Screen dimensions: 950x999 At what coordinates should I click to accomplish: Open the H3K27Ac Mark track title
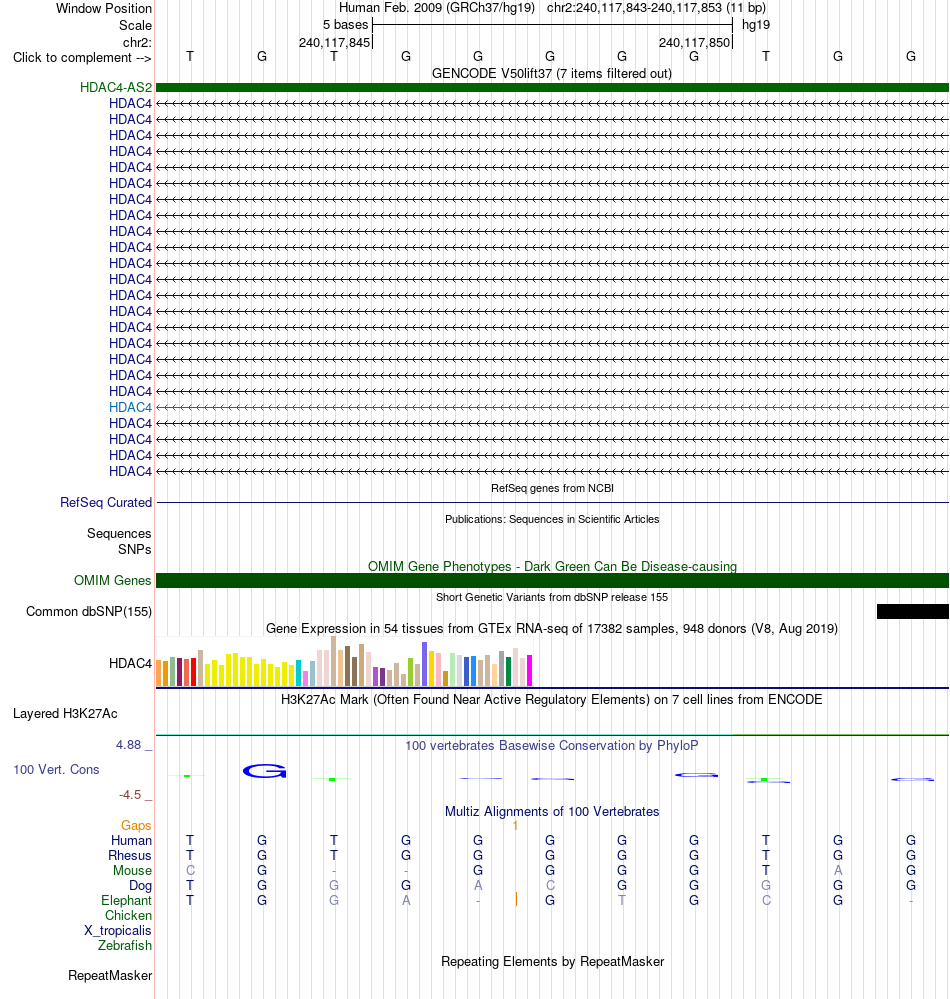(552, 700)
